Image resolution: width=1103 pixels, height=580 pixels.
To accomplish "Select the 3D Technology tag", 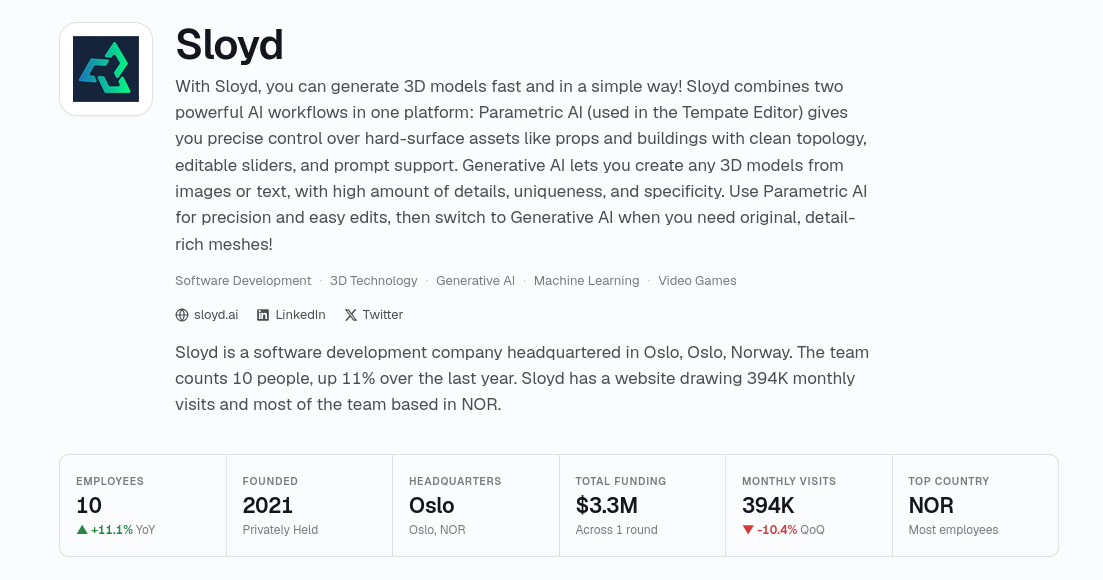I will tap(374, 281).
